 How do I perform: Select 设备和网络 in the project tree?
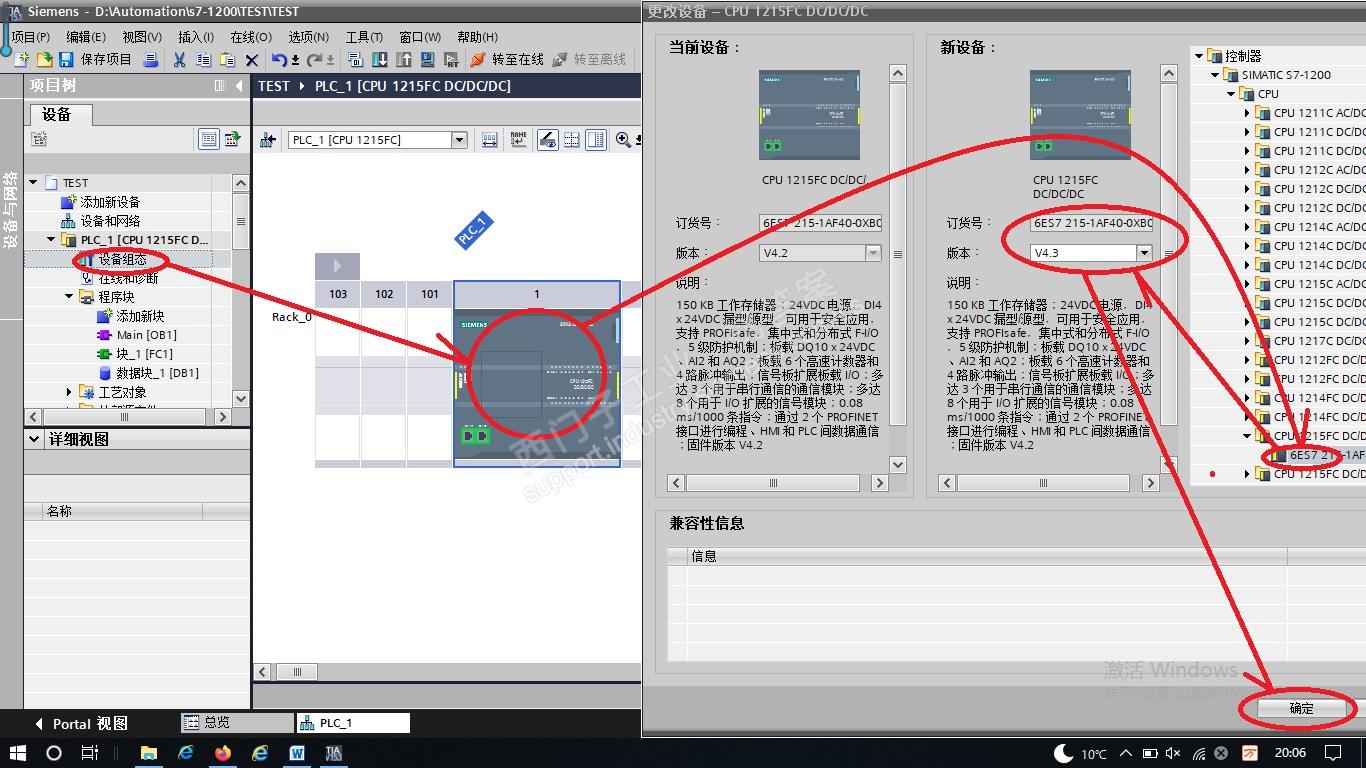(110, 221)
